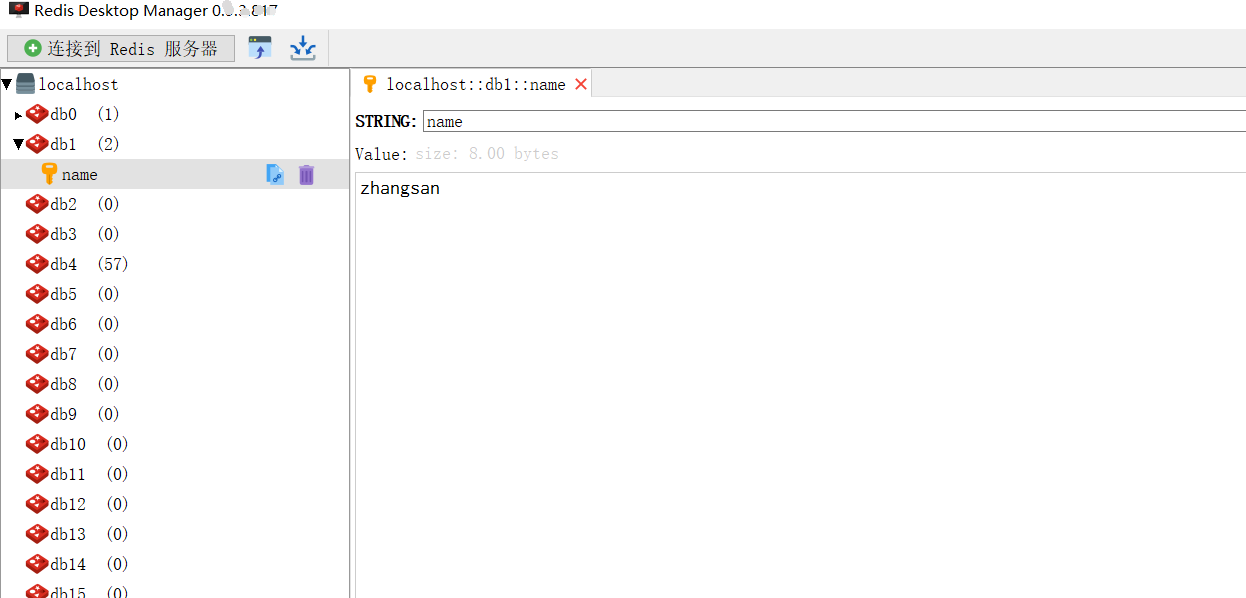Screen dimensions: 1246x598
Task: Click the import connections icon
Action: (x=260, y=48)
